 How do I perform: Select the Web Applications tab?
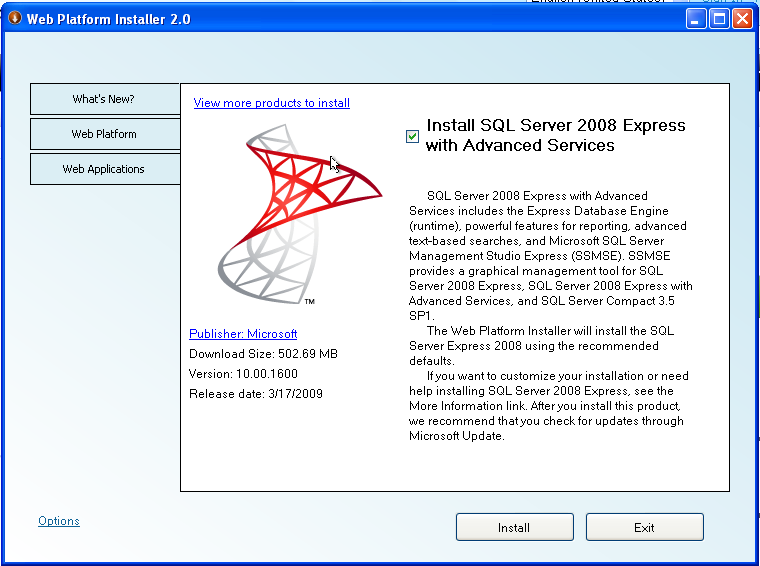coord(105,169)
